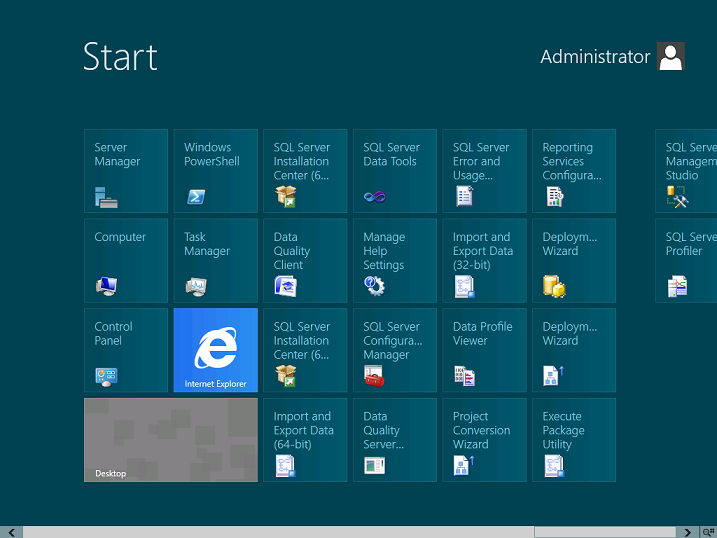Open the Server Manager tile
The height and width of the screenshot is (538, 717).
point(126,170)
